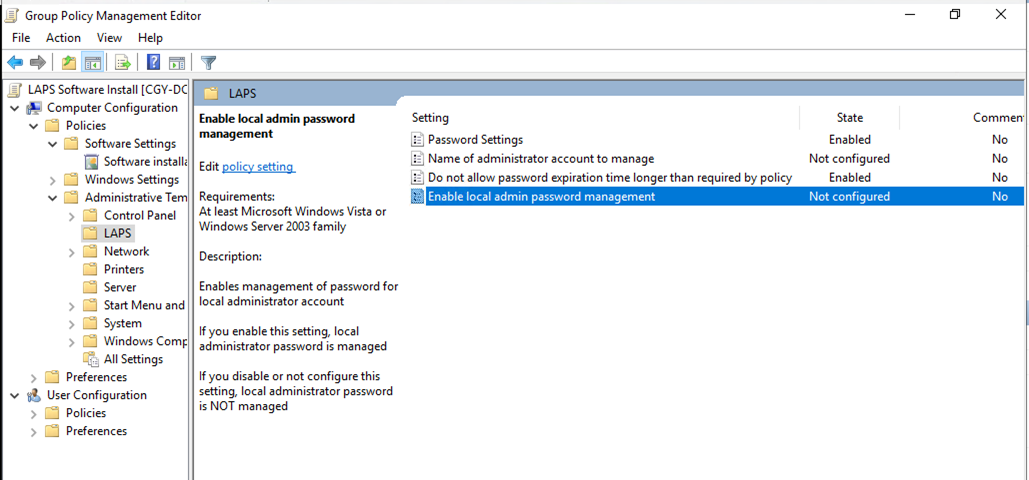Click the policy setting link
Image resolution: width=1029 pixels, height=480 pixels.
[259, 167]
